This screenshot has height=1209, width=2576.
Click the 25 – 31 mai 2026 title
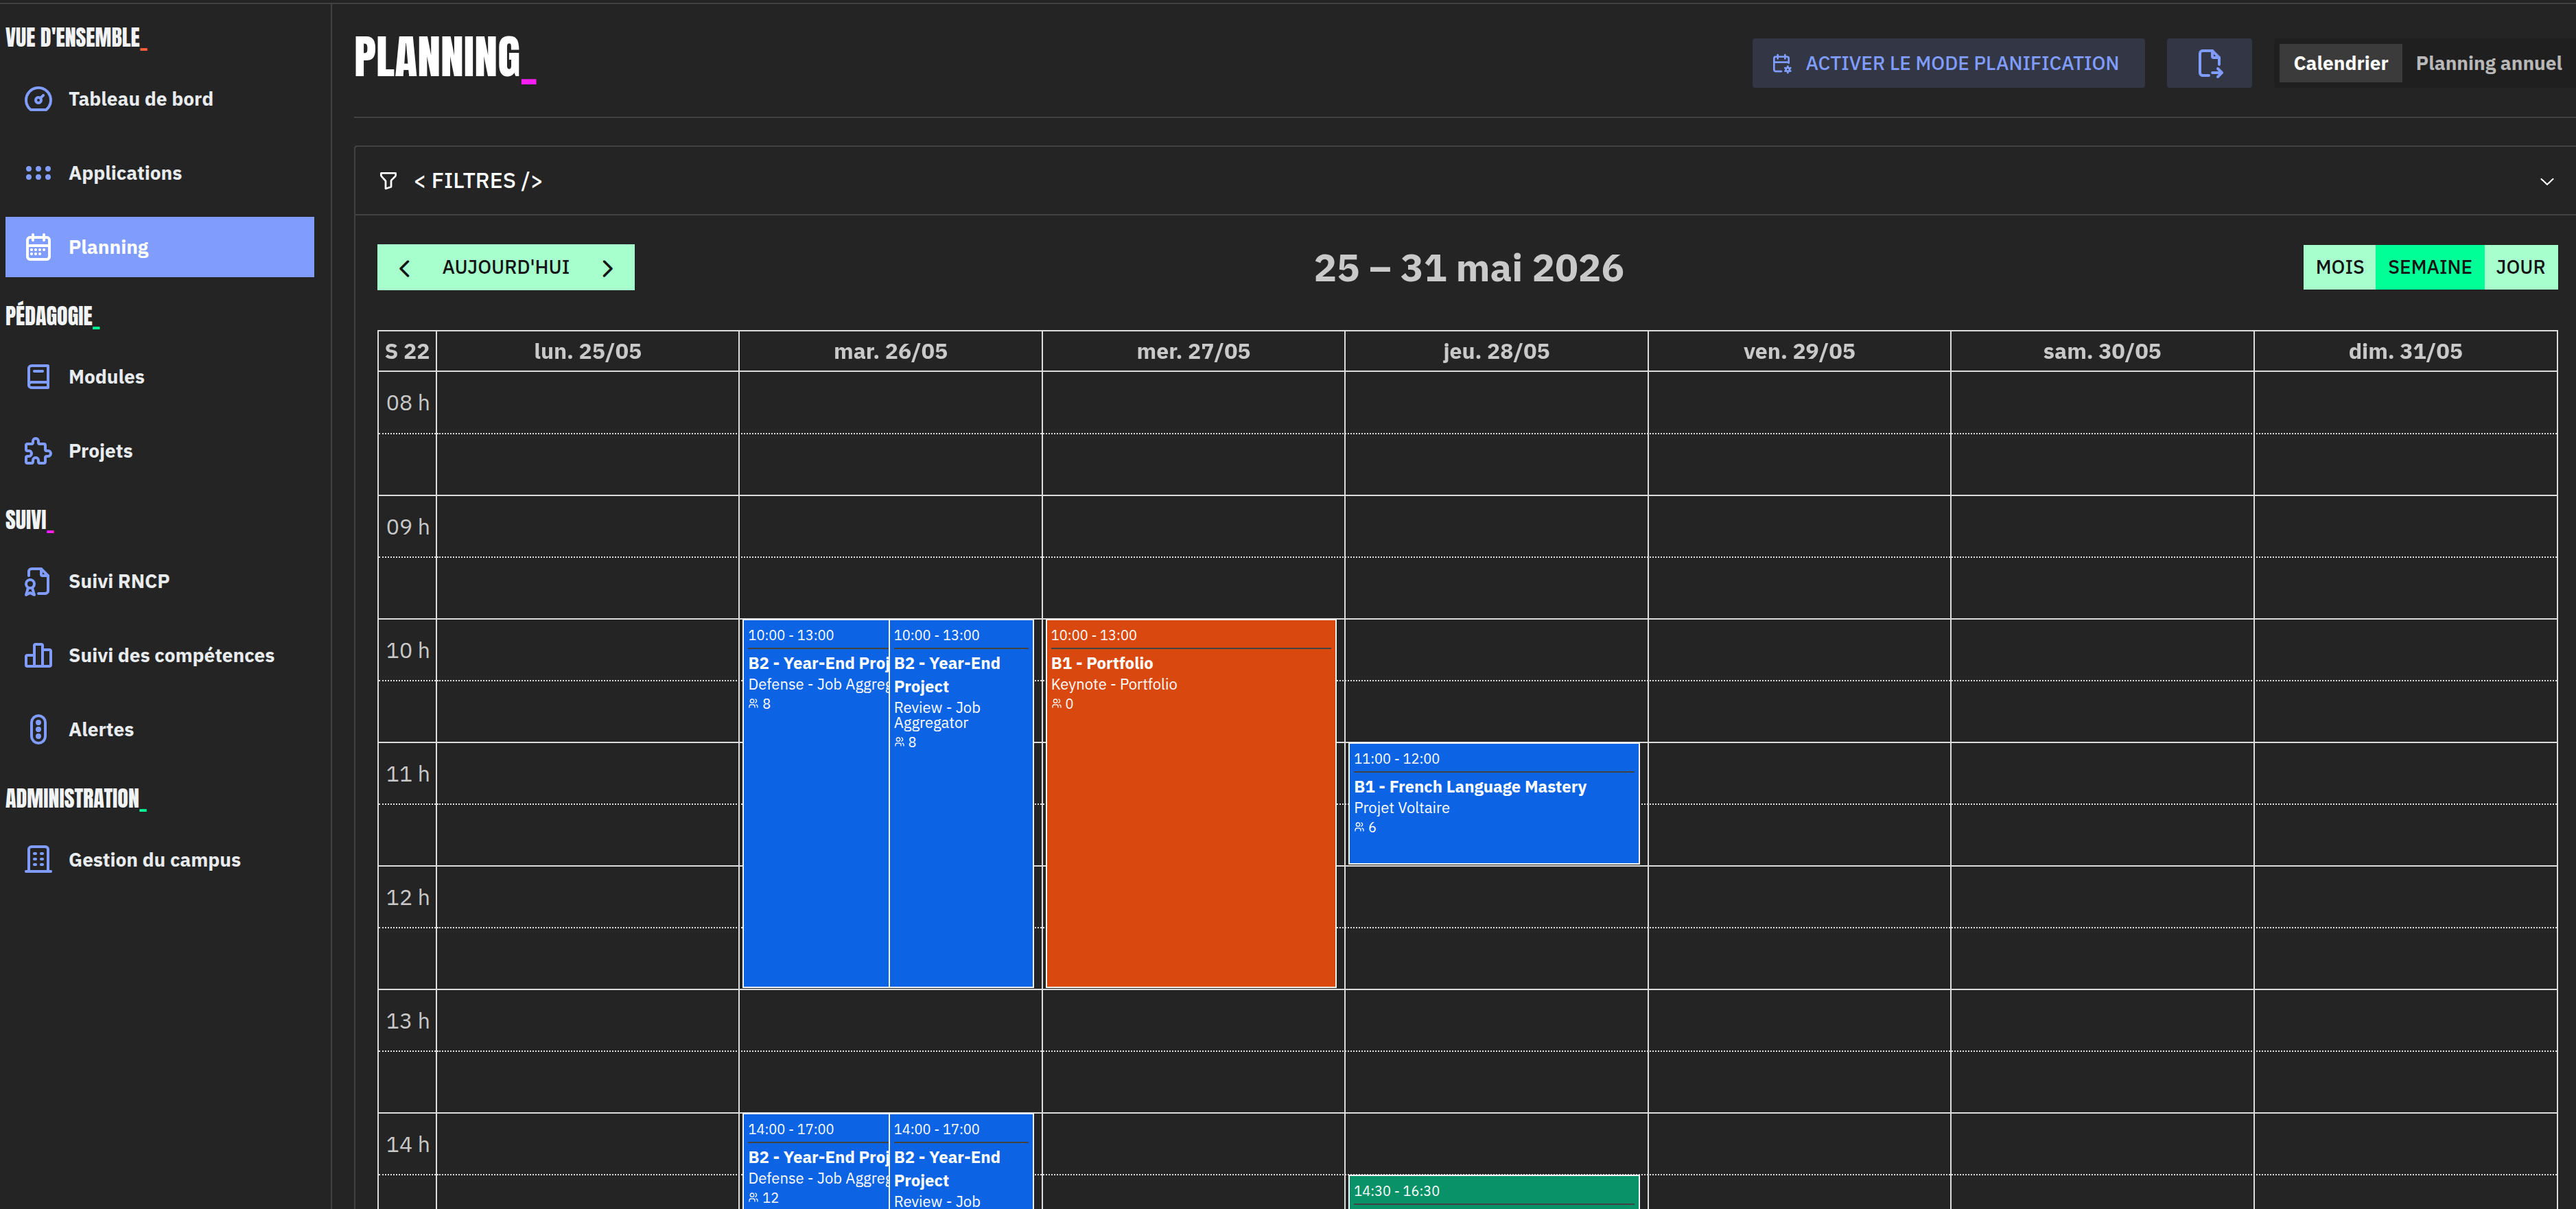(1468, 268)
